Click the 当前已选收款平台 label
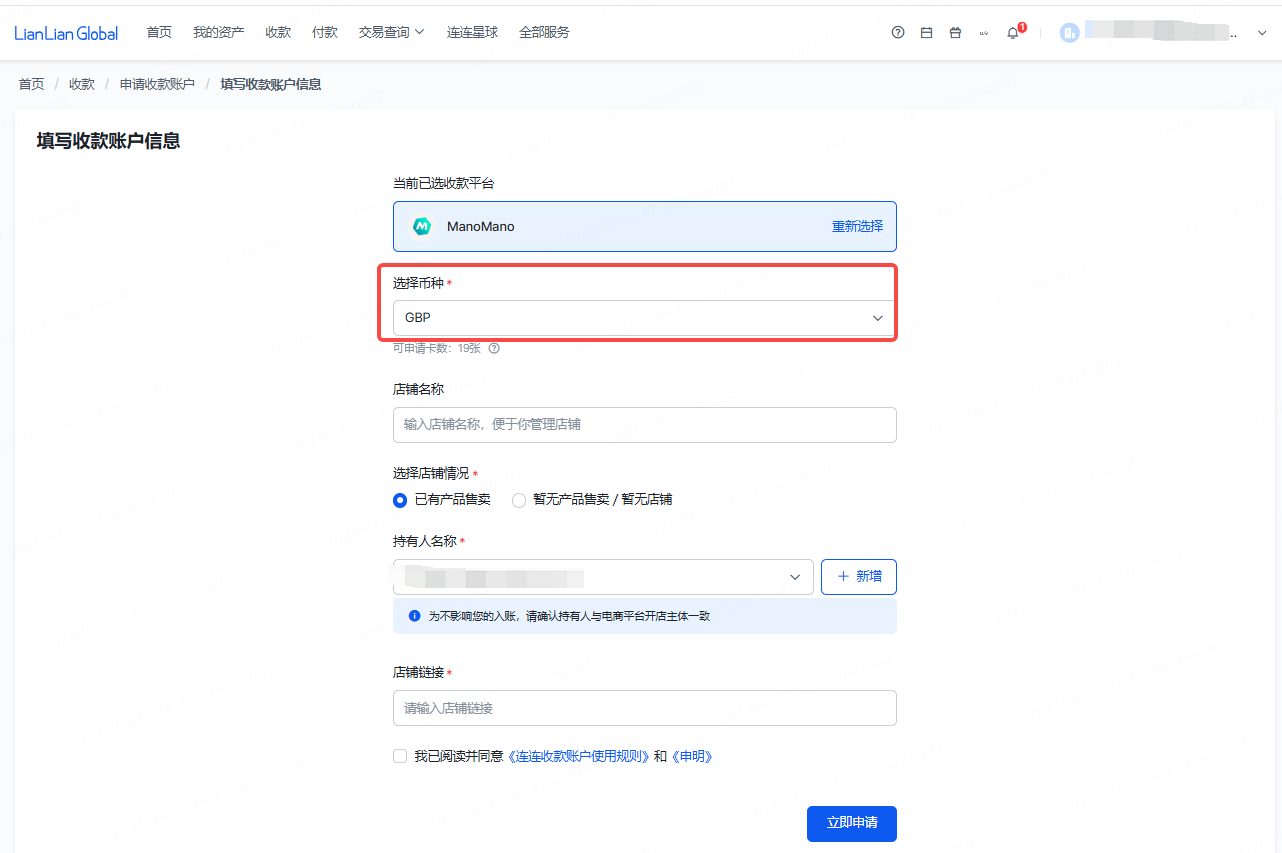Image resolution: width=1282 pixels, height=853 pixels. 443,184
